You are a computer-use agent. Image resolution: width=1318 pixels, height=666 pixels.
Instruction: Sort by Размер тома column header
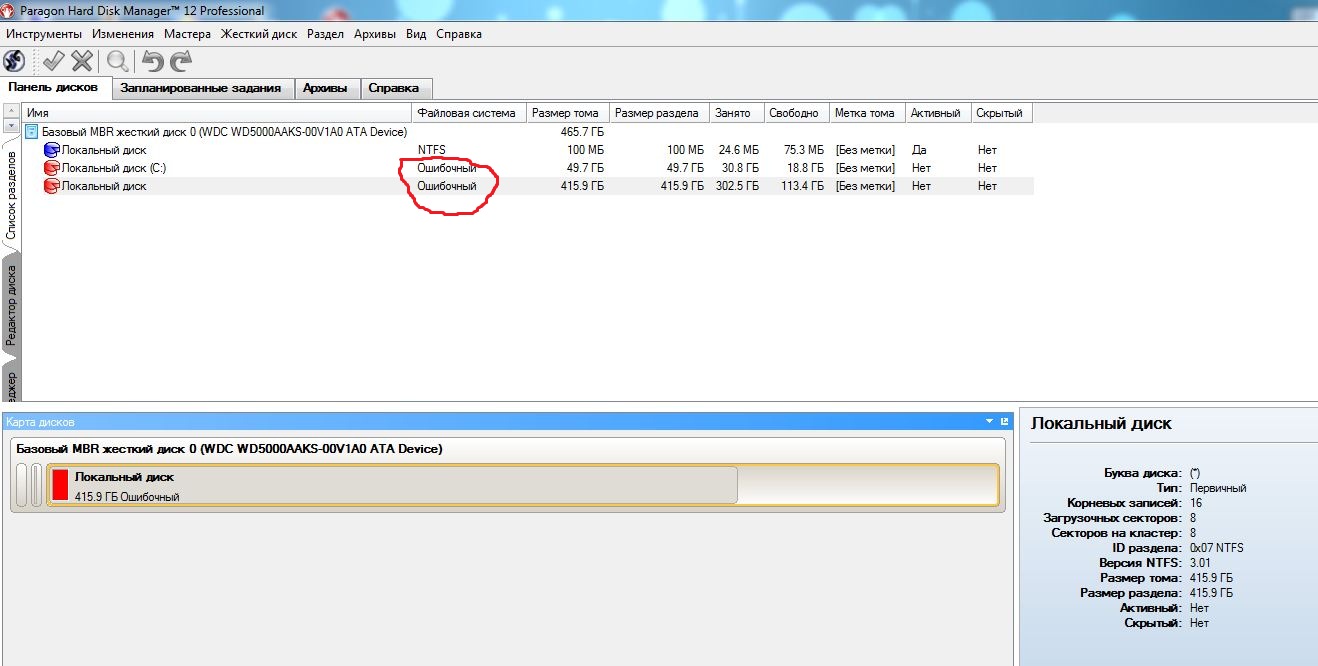(565, 113)
